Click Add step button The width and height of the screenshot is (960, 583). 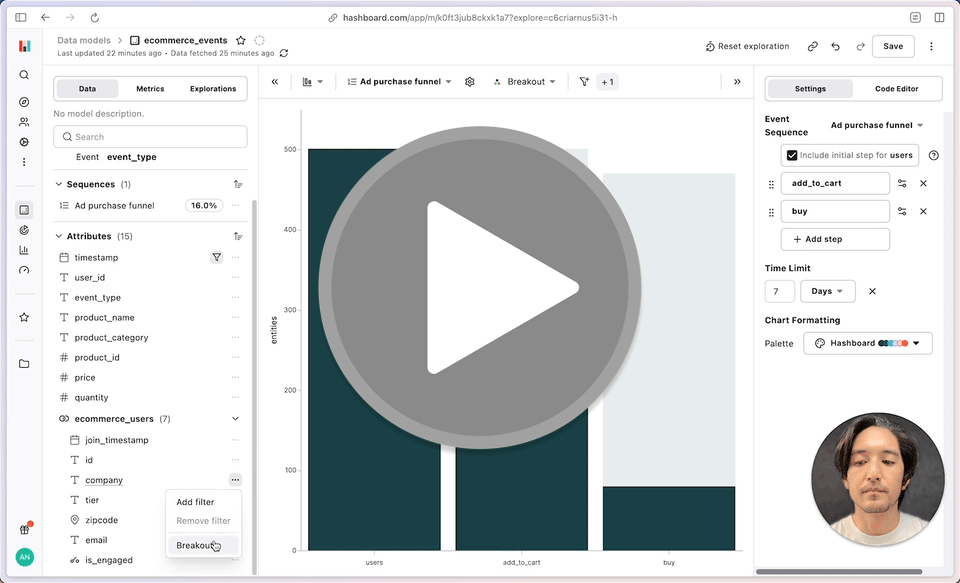tap(835, 239)
